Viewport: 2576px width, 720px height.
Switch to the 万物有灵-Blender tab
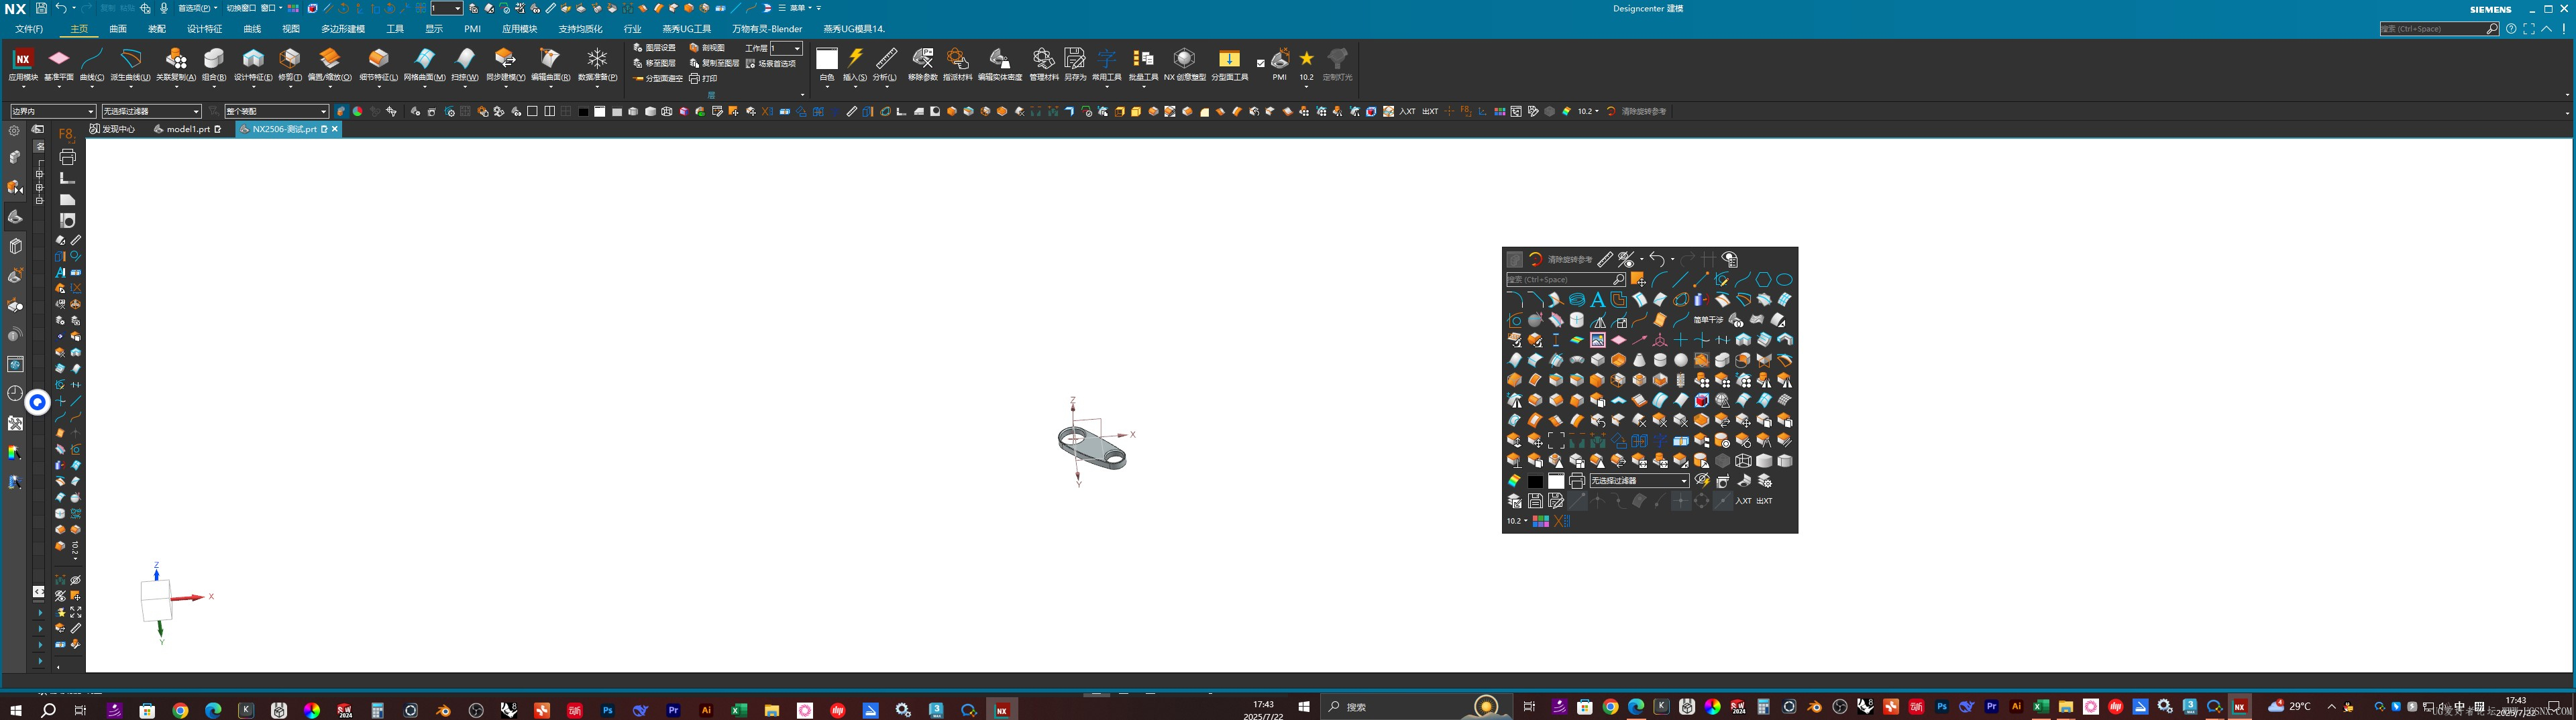tap(768, 29)
